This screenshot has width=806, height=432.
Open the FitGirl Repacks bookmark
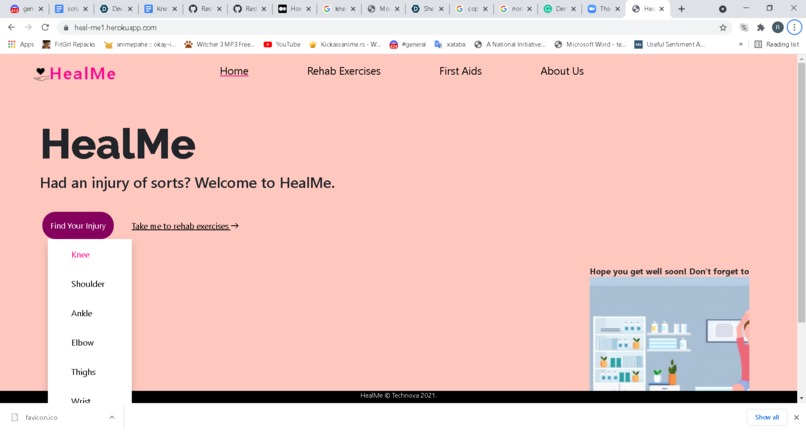[69, 45]
